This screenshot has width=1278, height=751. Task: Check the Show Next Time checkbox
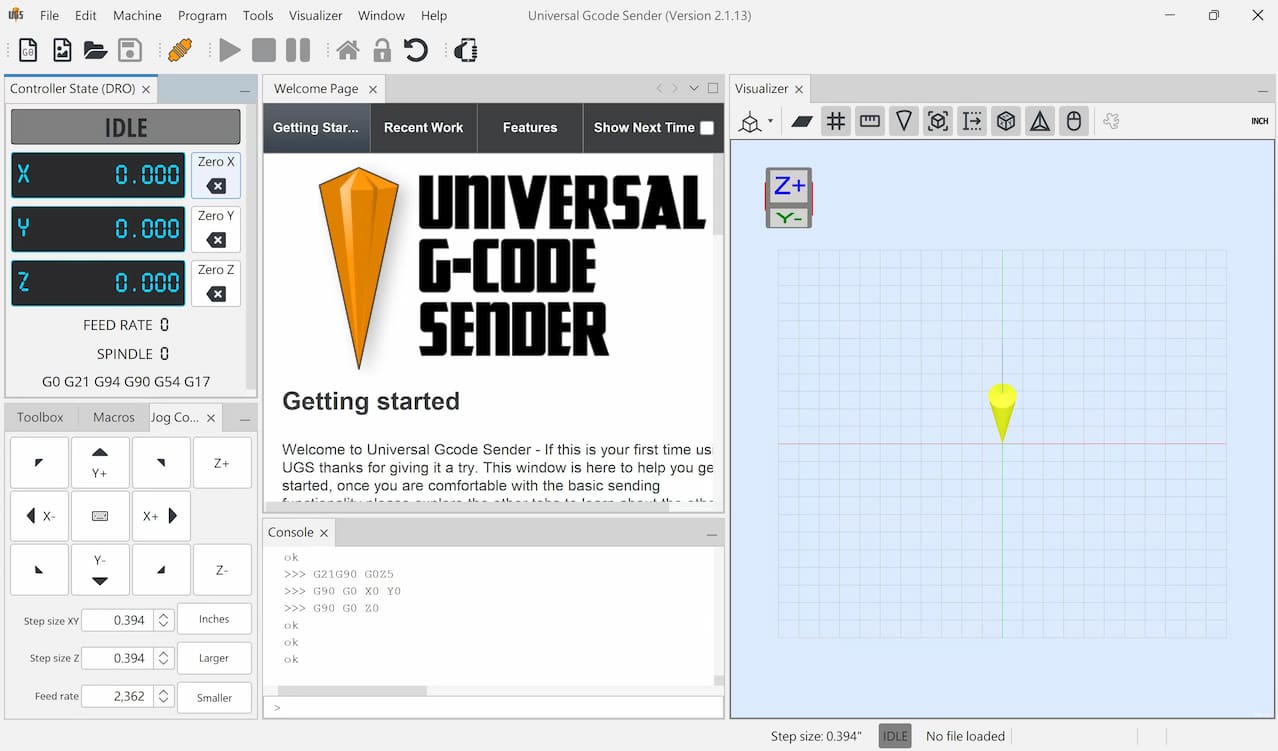coord(707,128)
